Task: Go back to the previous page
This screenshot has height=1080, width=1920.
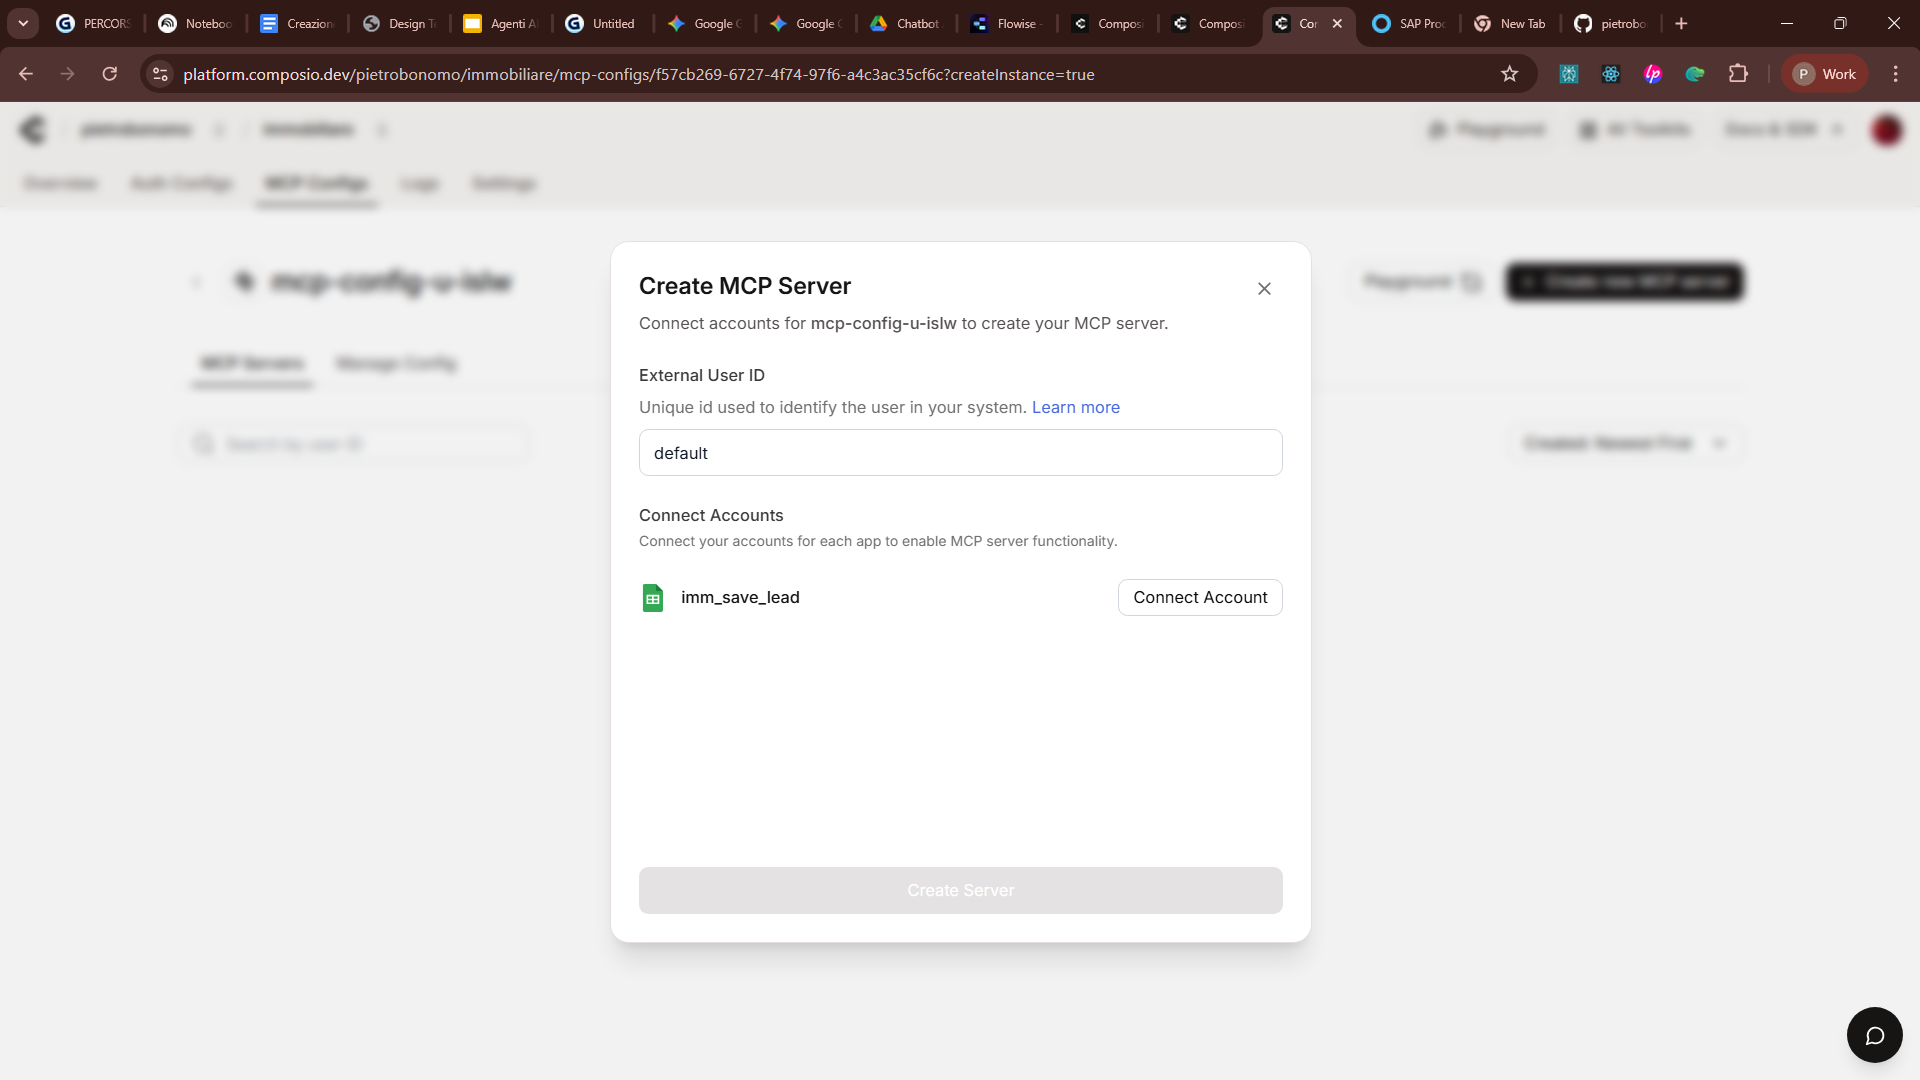Action: (26, 74)
